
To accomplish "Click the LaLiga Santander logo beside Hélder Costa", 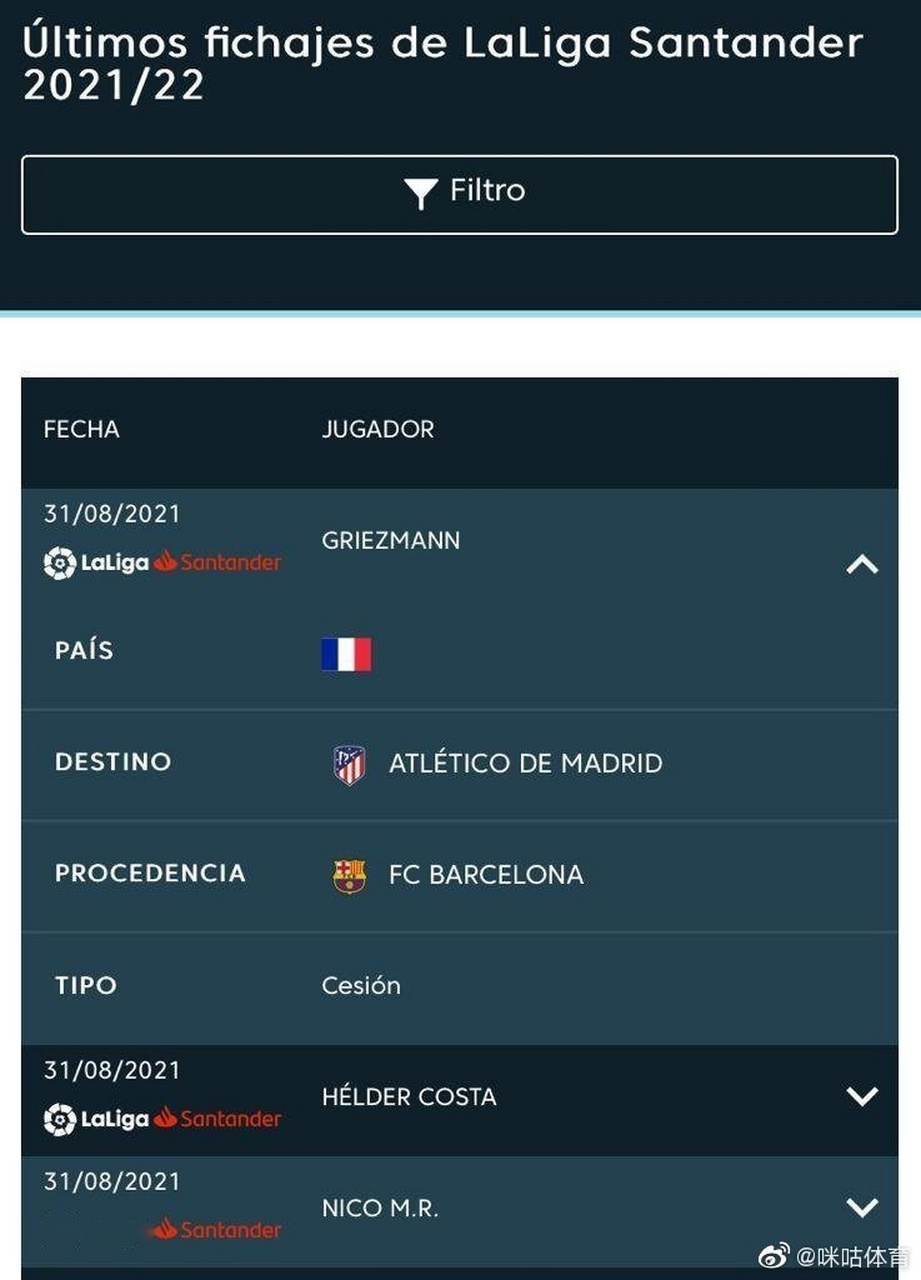I will click(162, 1119).
